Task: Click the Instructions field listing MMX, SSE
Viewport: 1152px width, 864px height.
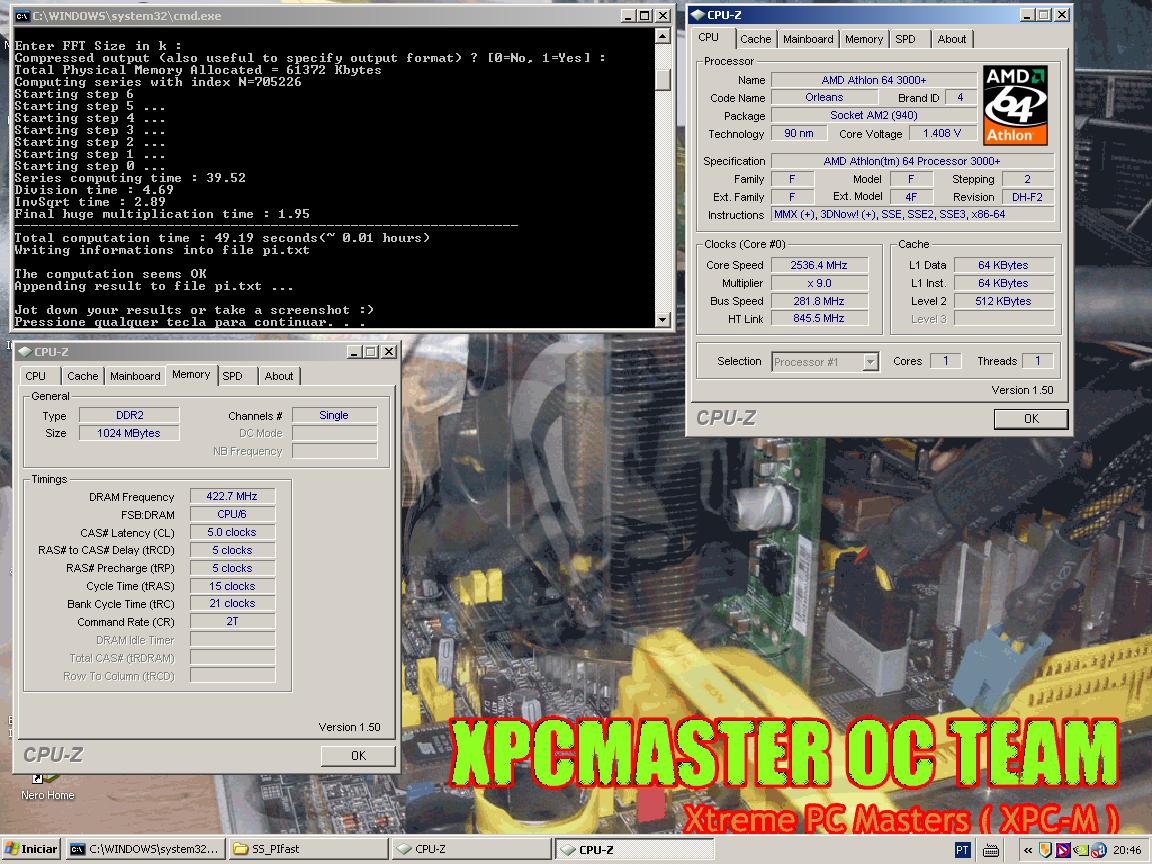Action: [x=912, y=215]
